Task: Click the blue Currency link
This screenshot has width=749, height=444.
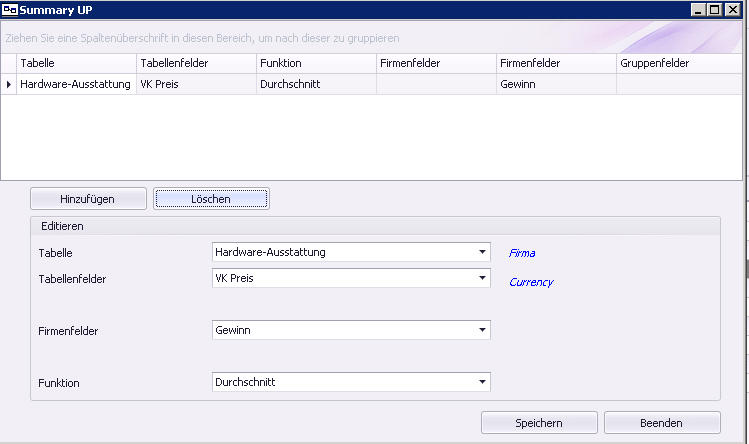Action: click(x=532, y=282)
